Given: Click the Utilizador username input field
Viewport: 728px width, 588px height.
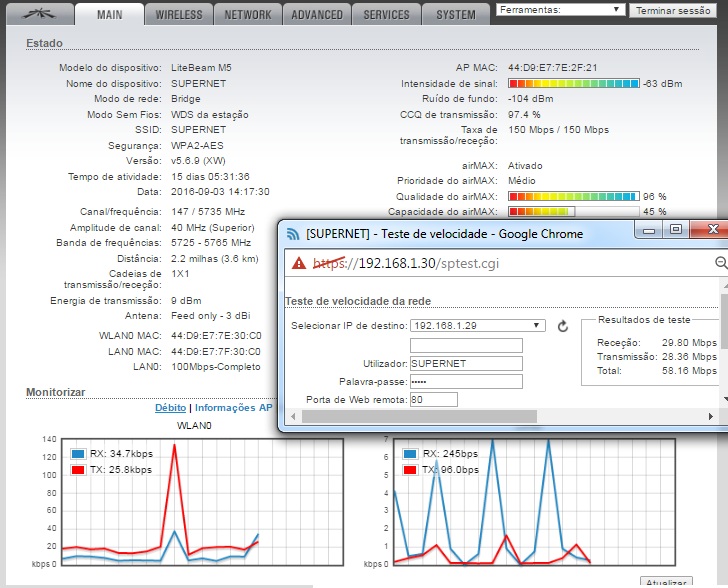Looking at the screenshot, I should 466,363.
